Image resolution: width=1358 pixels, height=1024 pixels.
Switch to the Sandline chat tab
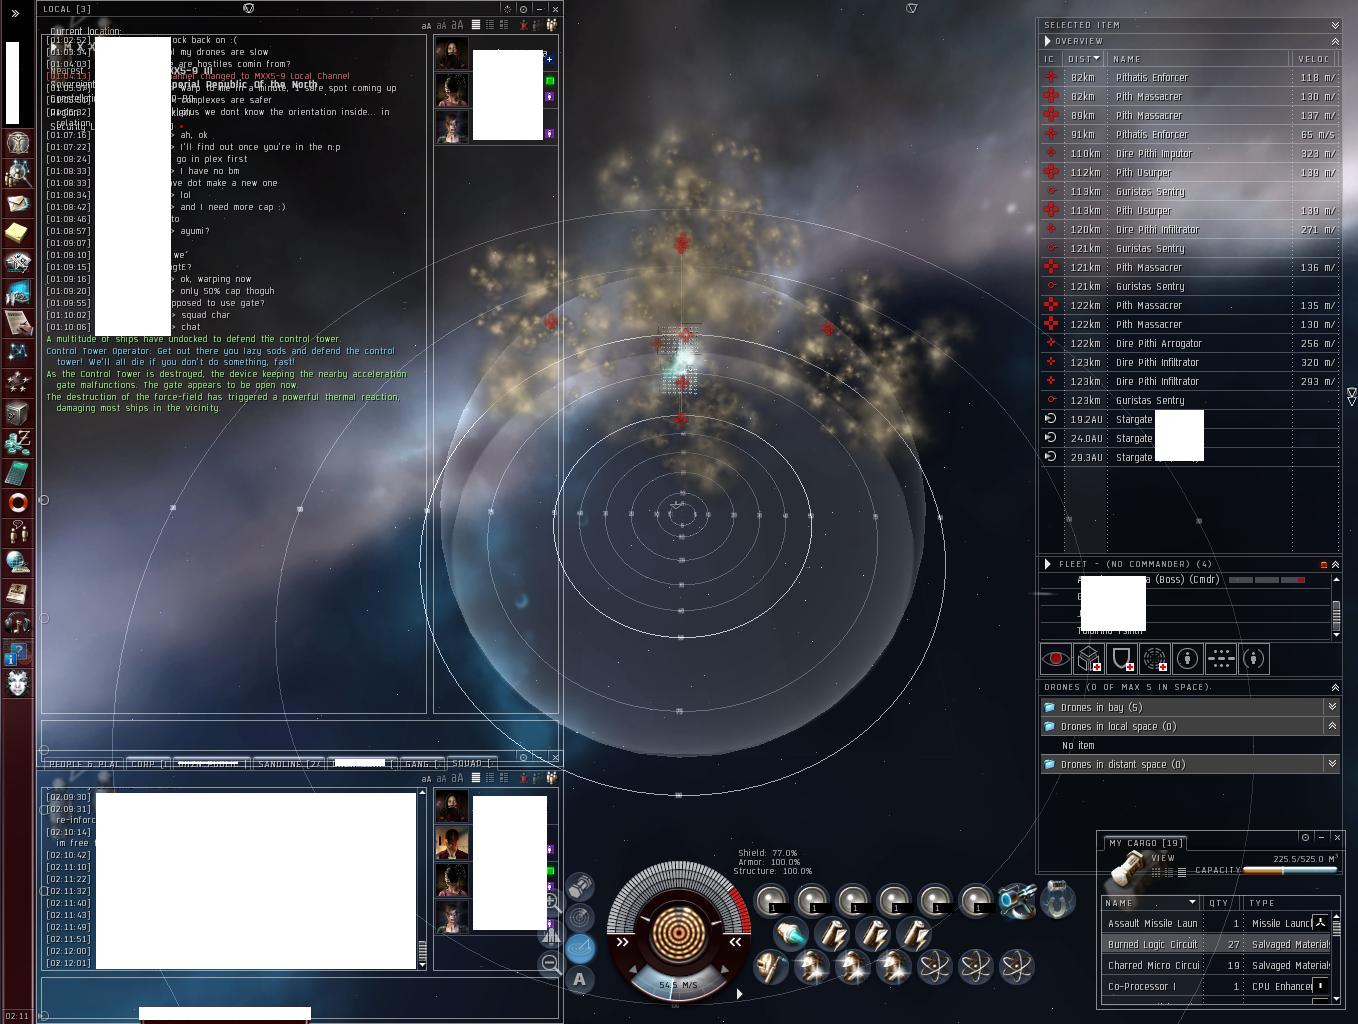[287, 763]
